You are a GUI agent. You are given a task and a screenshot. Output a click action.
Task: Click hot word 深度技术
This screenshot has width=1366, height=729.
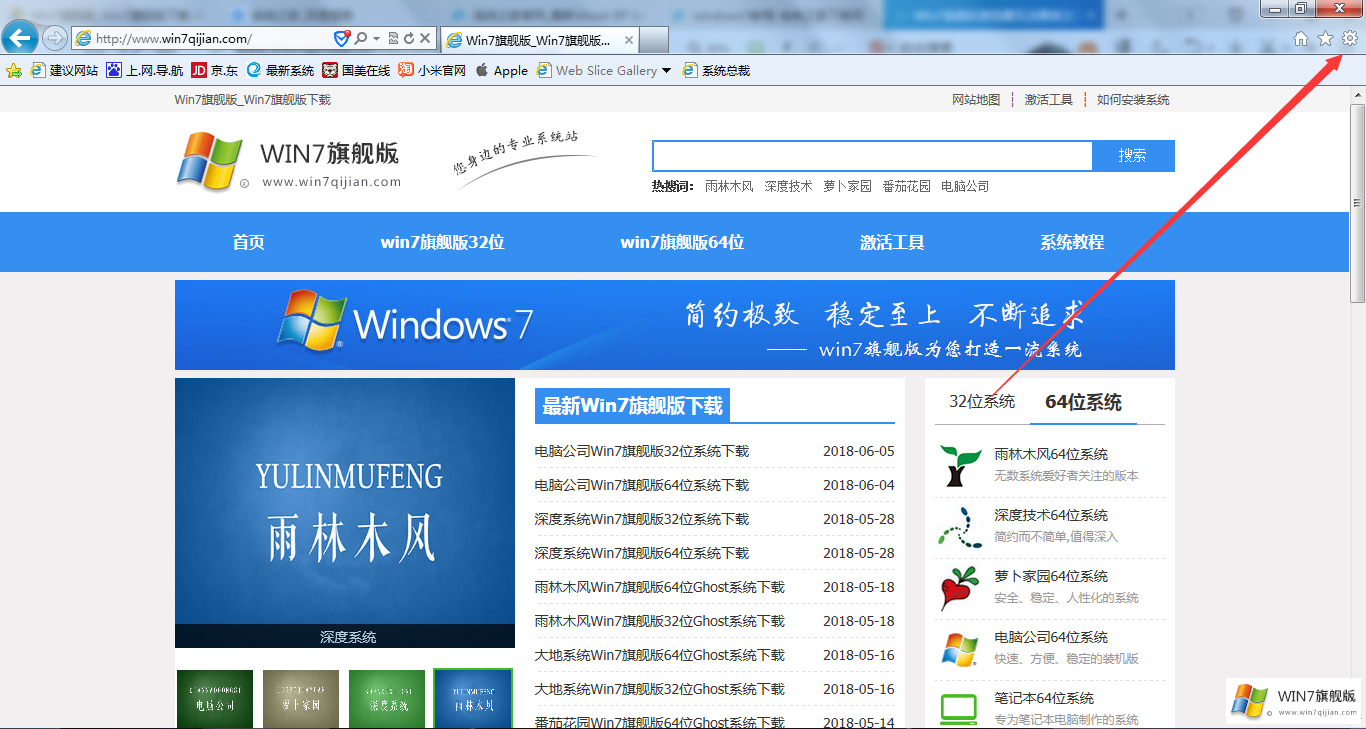788,186
